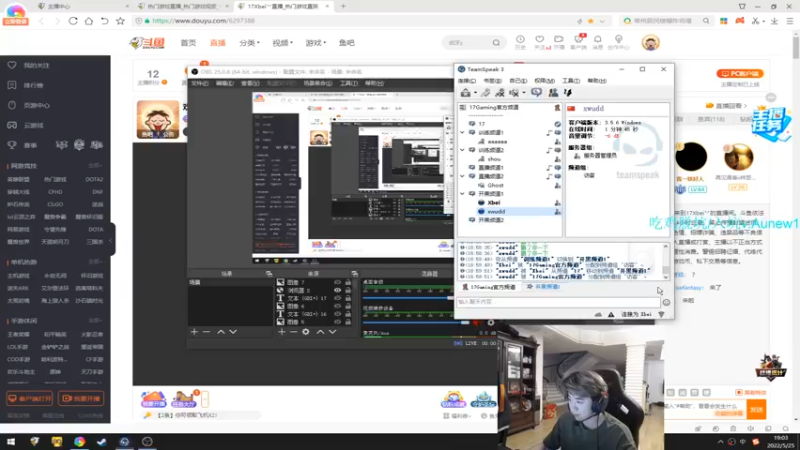Open Windows Start menu
This screenshot has height=450, width=800.
[11, 442]
